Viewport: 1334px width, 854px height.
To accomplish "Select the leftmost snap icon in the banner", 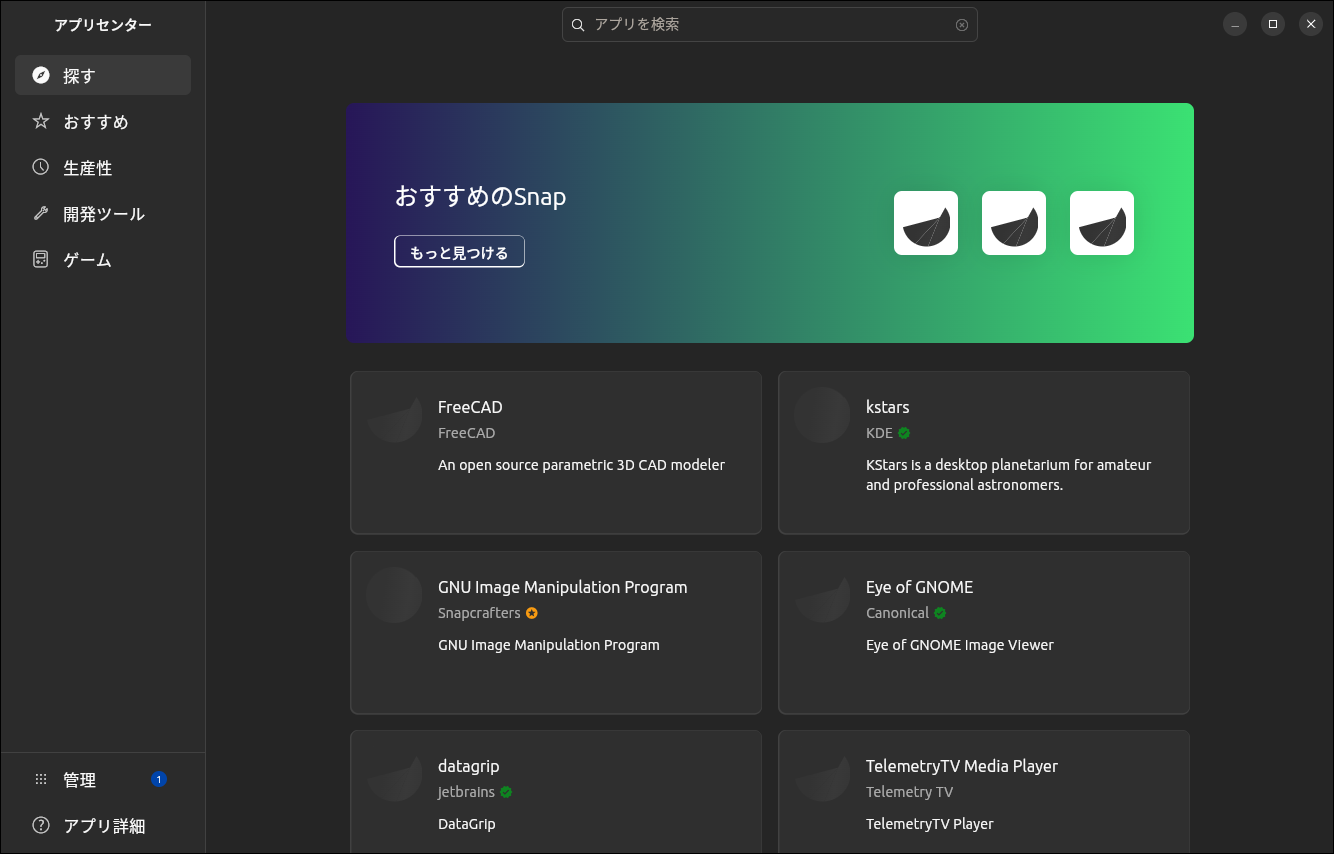I will pyautogui.click(x=926, y=223).
